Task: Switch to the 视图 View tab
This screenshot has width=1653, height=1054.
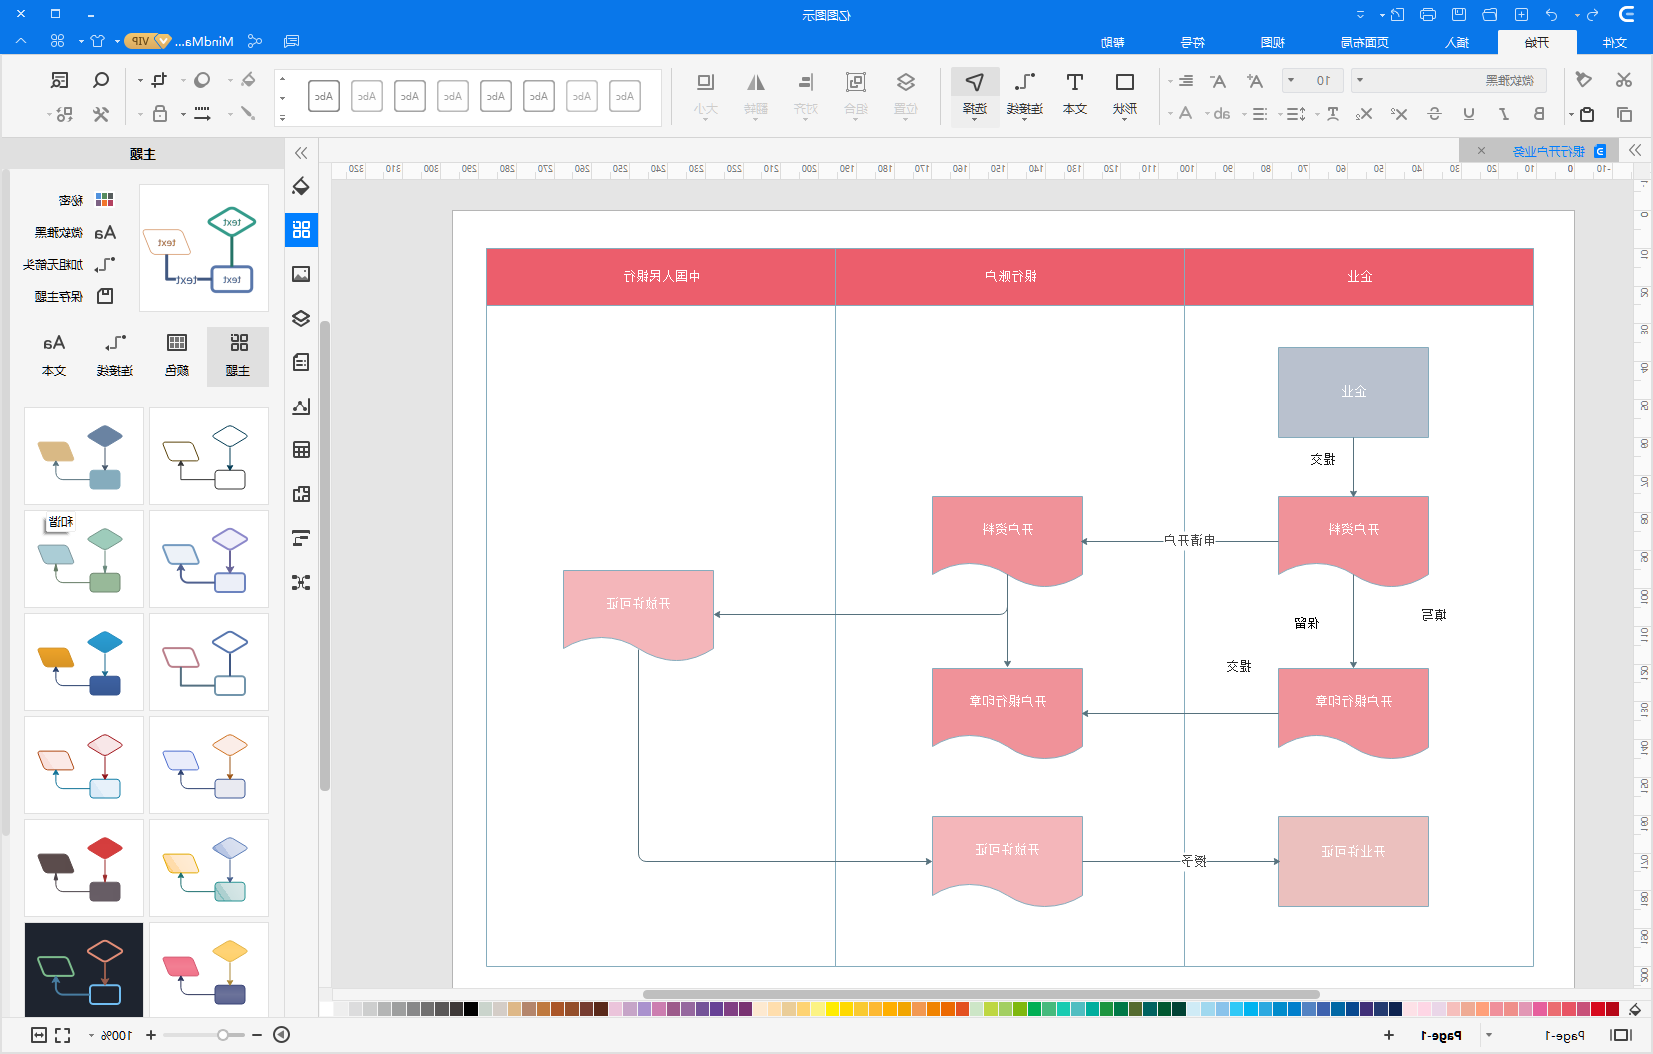Action: (x=1273, y=42)
